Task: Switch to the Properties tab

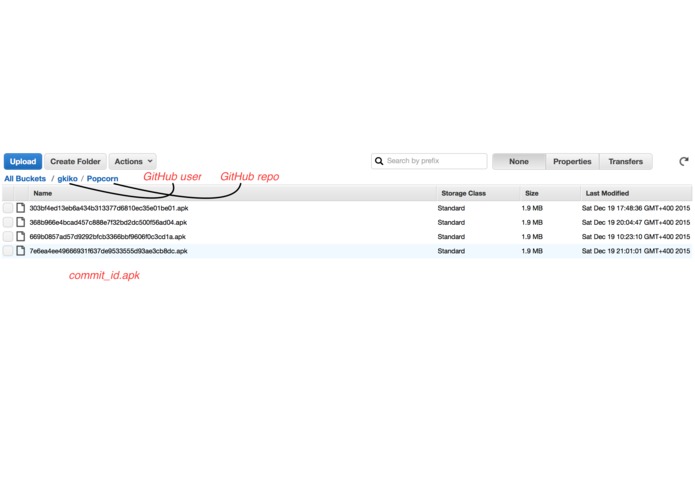Action: [x=572, y=161]
